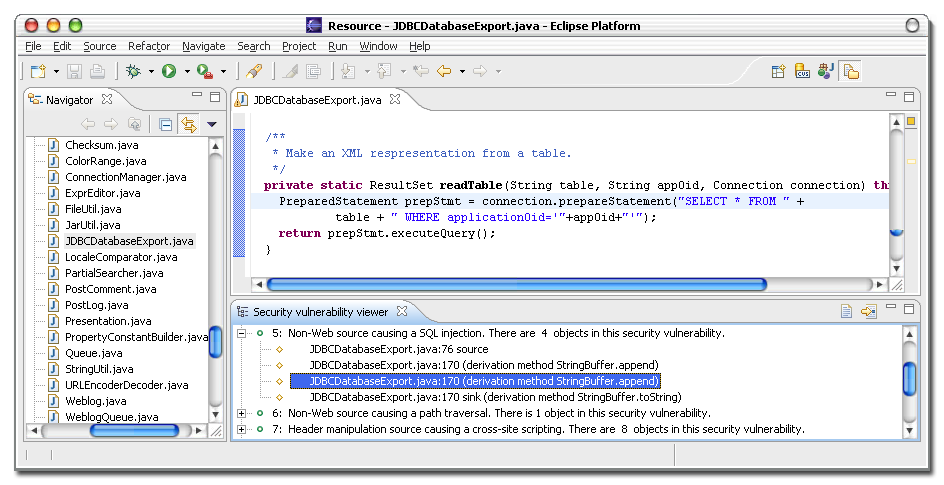Image resolution: width=944 pixels, height=485 pixels.
Task: Expand vulnerability 7 cross-site scripting node
Action: pyautogui.click(x=242, y=429)
